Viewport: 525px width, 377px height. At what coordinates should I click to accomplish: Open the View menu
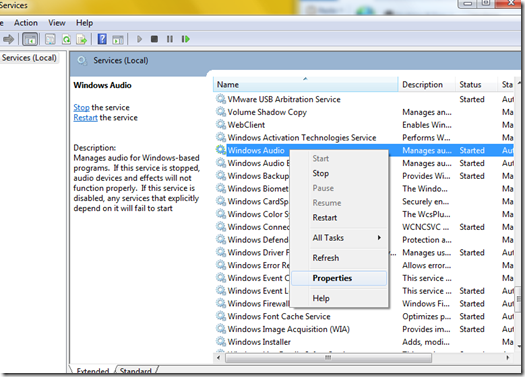pyautogui.click(x=57, y=23)
